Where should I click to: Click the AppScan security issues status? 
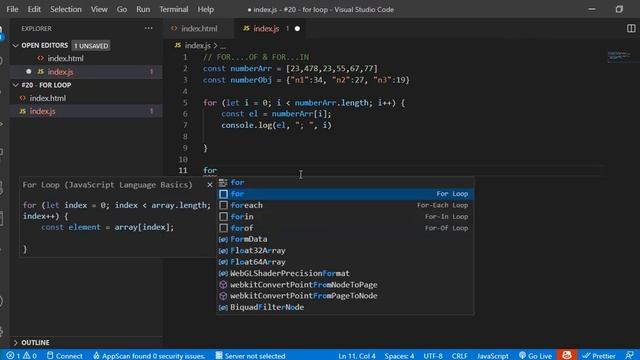(149, 356)
